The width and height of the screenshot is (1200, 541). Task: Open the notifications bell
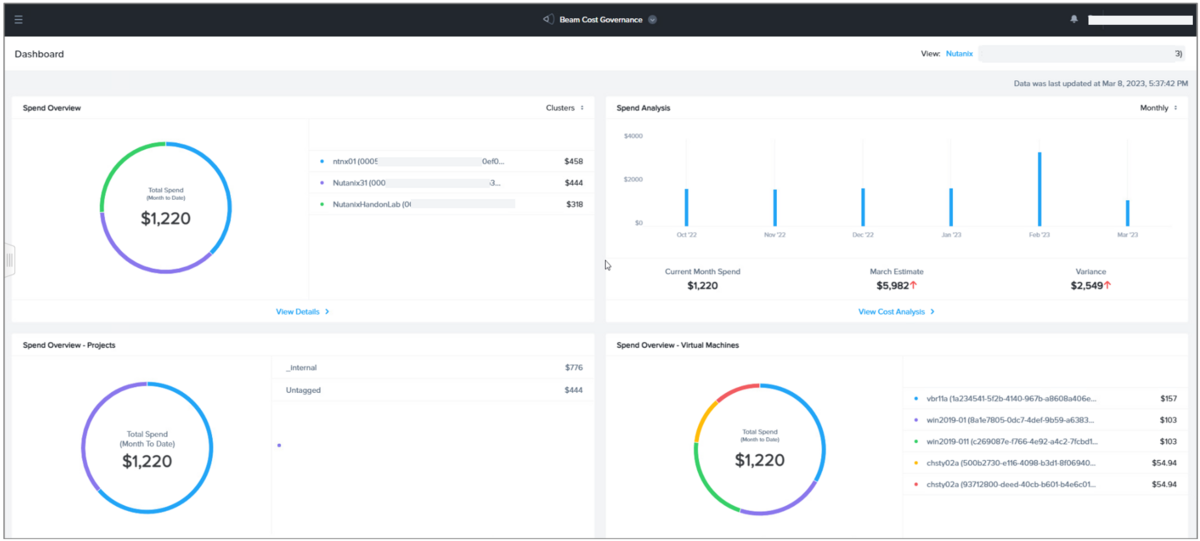[x=1074, y=19]
